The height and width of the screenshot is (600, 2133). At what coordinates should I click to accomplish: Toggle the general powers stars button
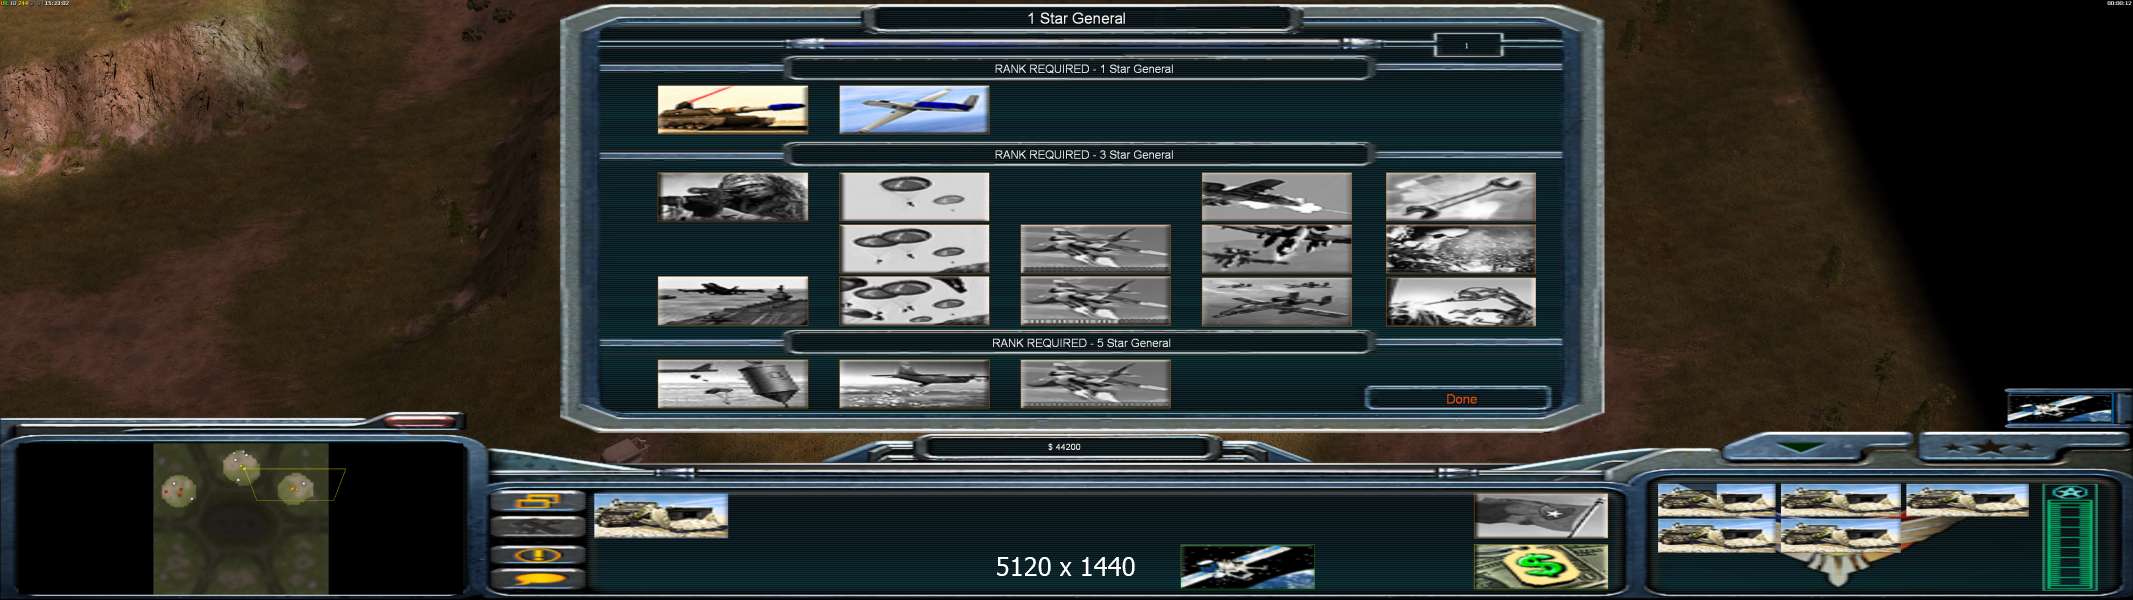(x=1988, y=447)
